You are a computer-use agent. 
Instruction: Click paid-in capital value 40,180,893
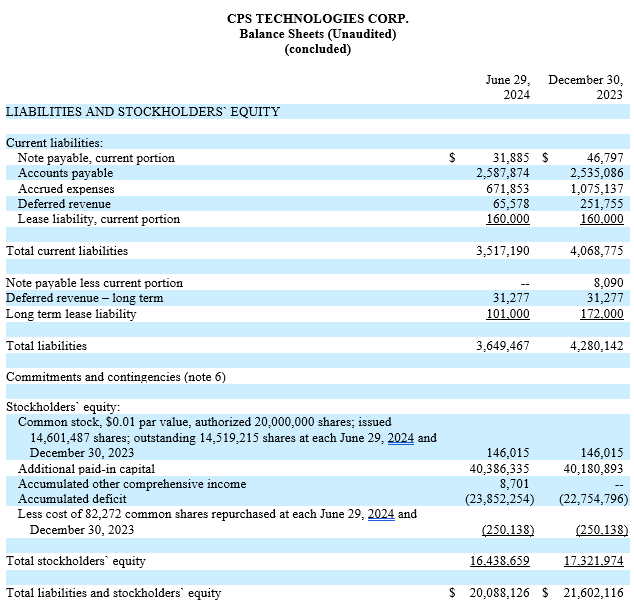pos(594,469)
